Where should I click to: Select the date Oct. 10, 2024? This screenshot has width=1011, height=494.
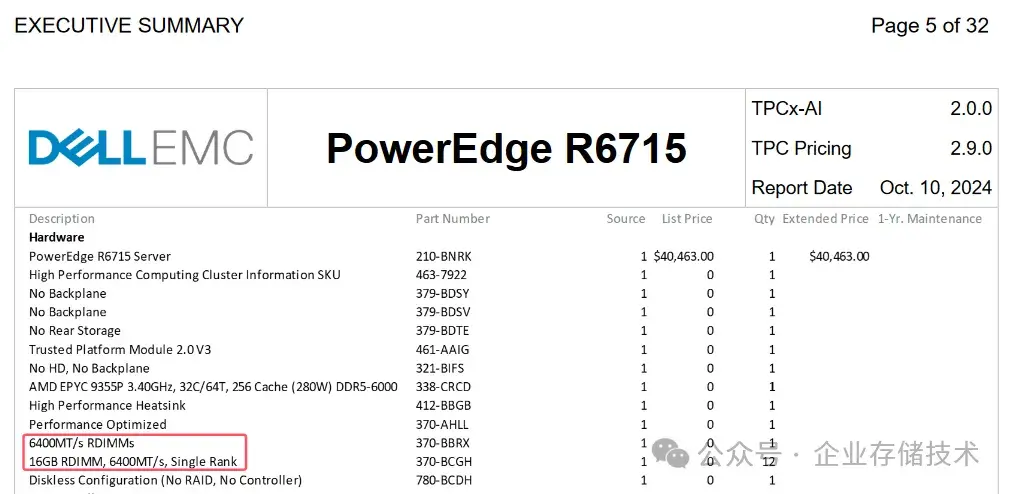click(x=936, y=188)
